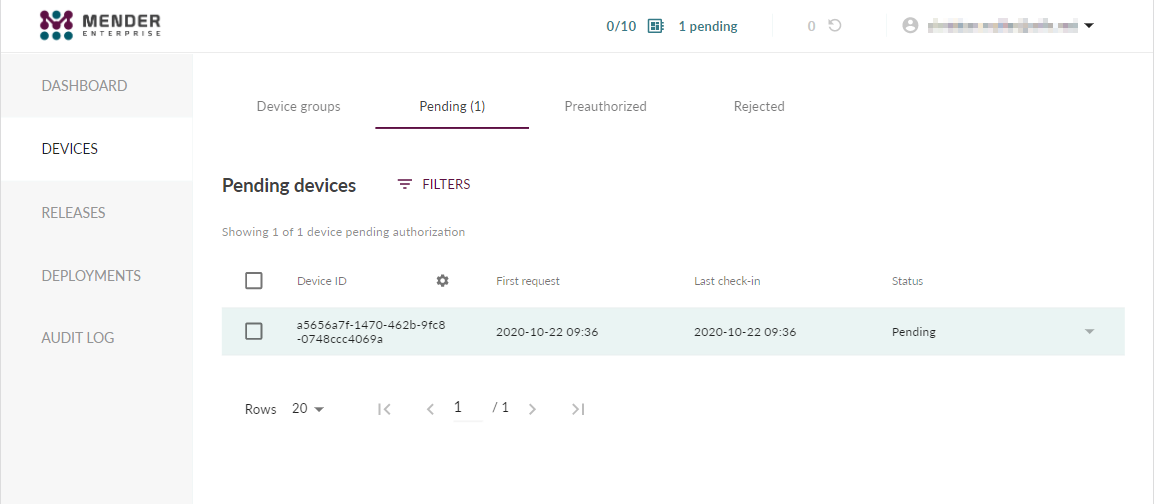Open the Rejected devices tab
1154x504 pixels.
(x=759, y=106)
